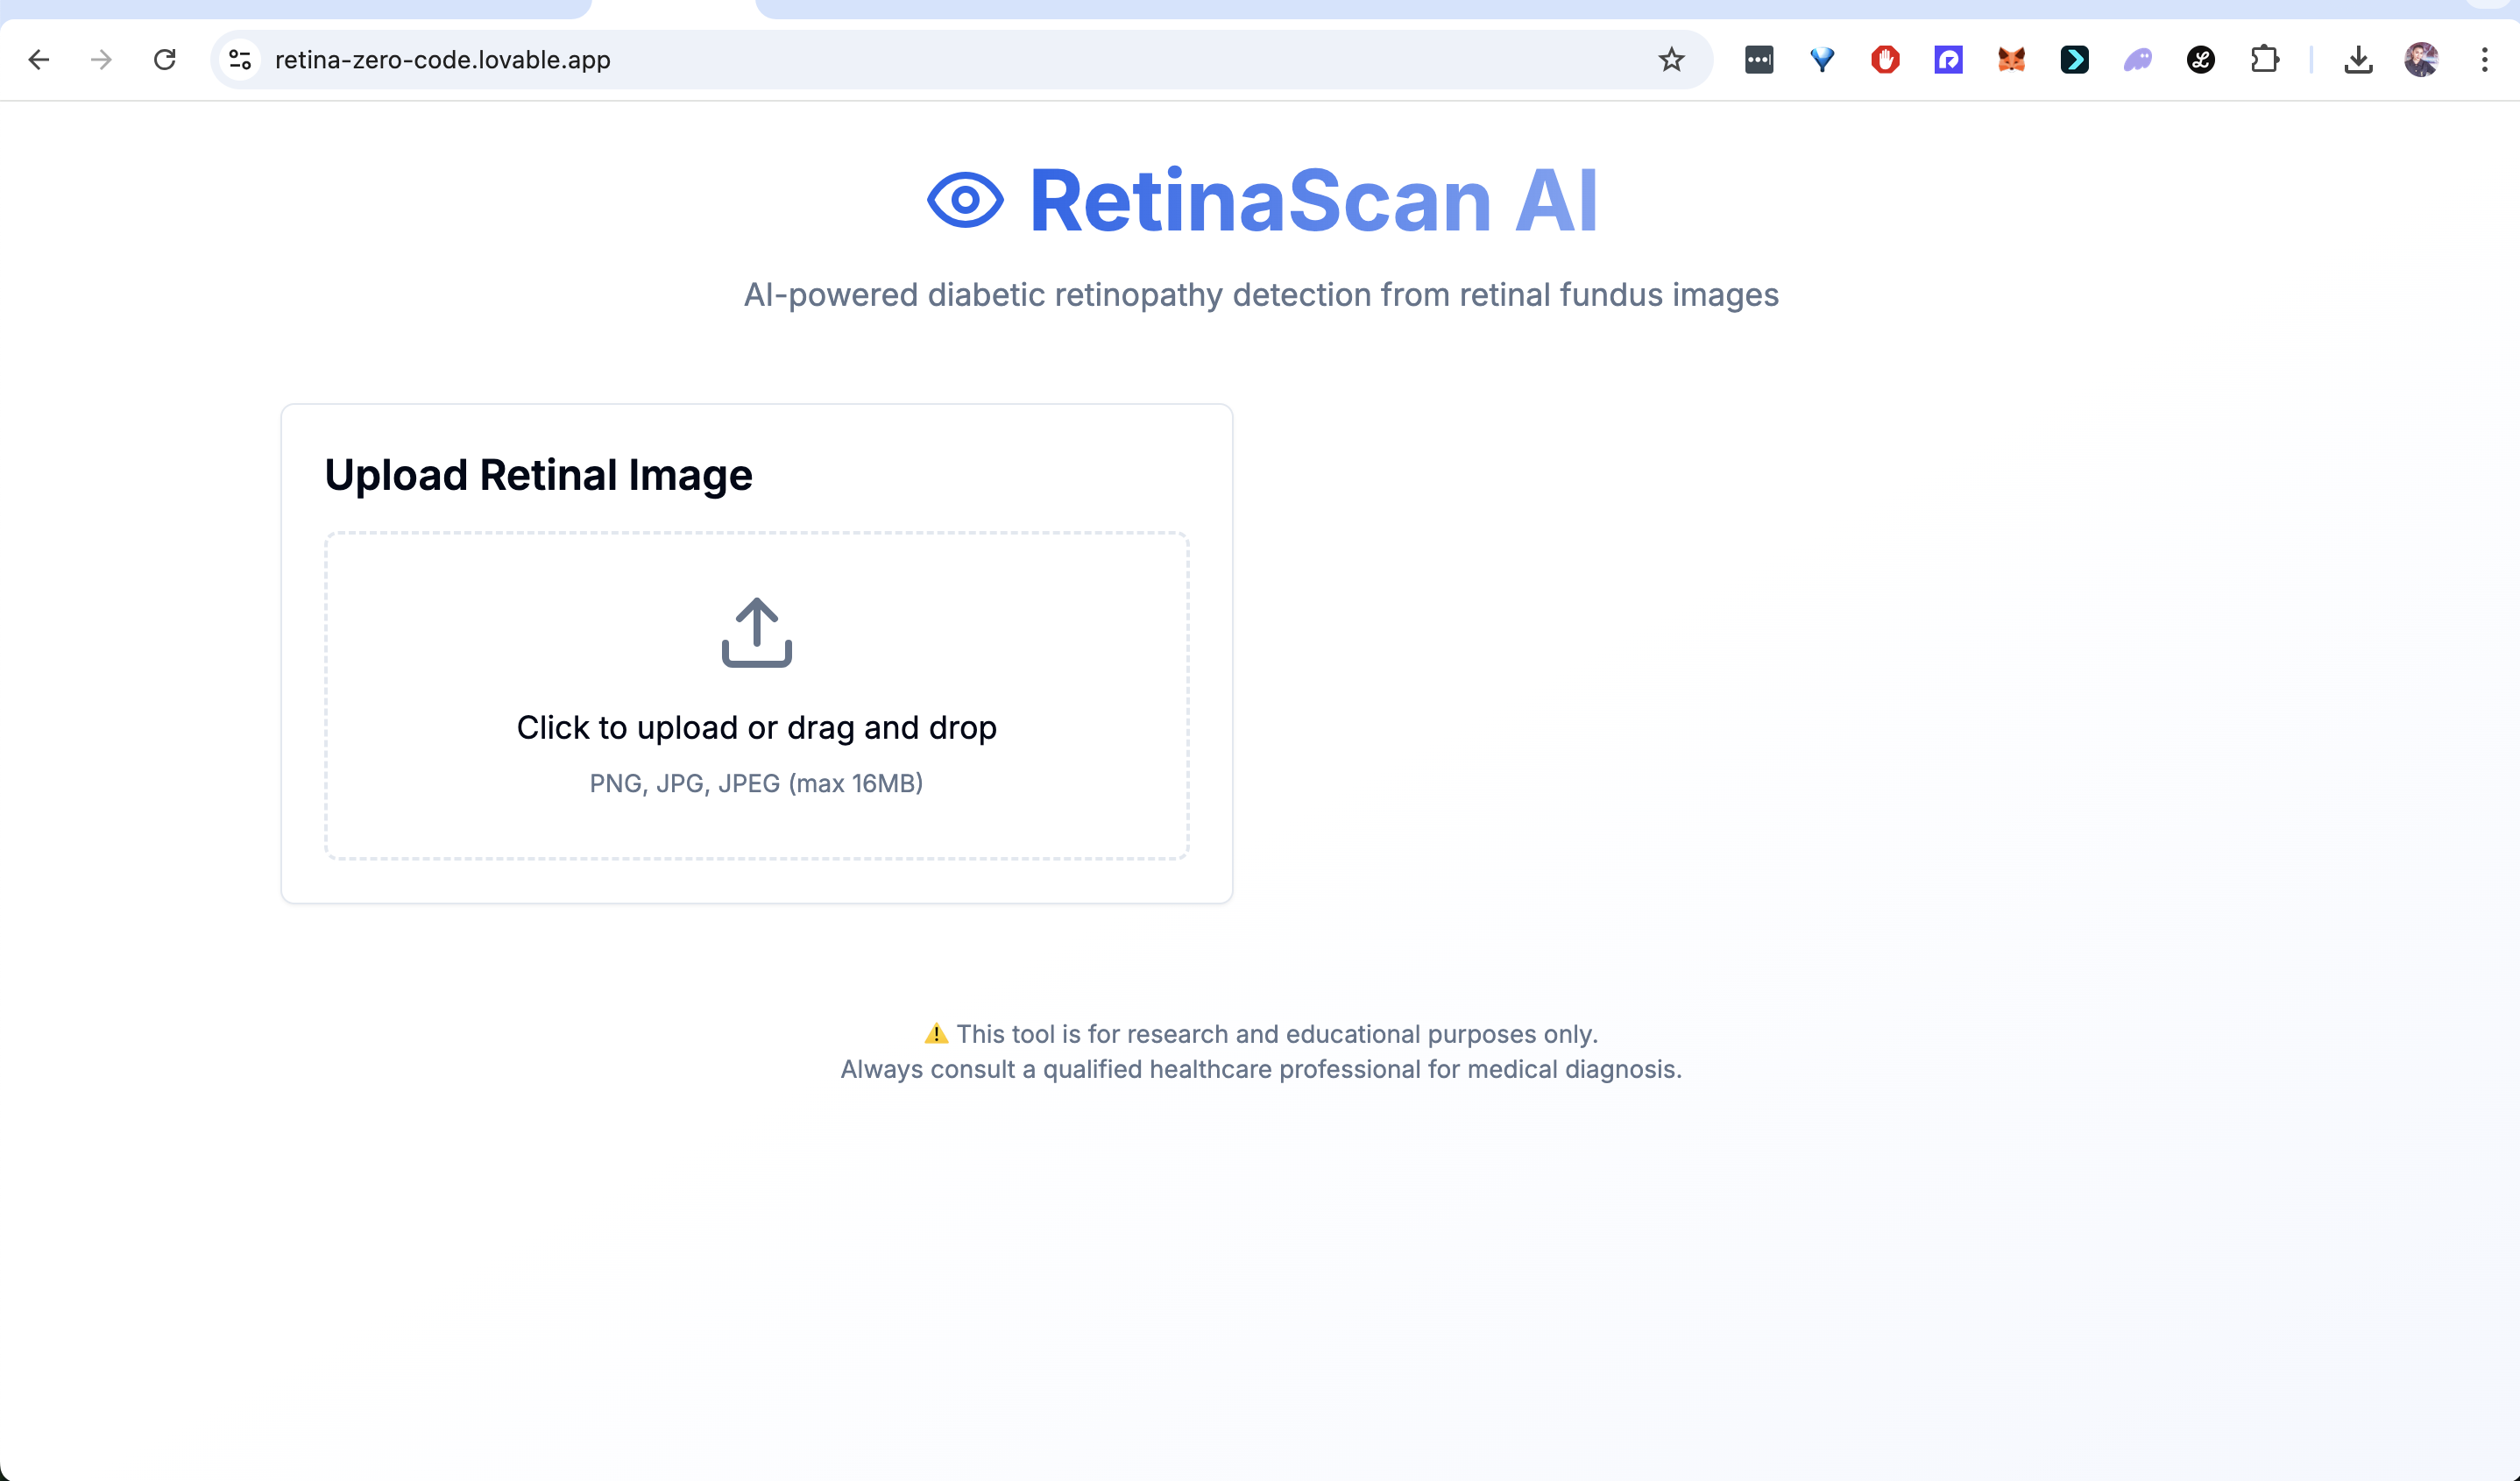The width and height of the screenshot is (2520, 1481).
Task: Reload the current page
Action: 165,60
